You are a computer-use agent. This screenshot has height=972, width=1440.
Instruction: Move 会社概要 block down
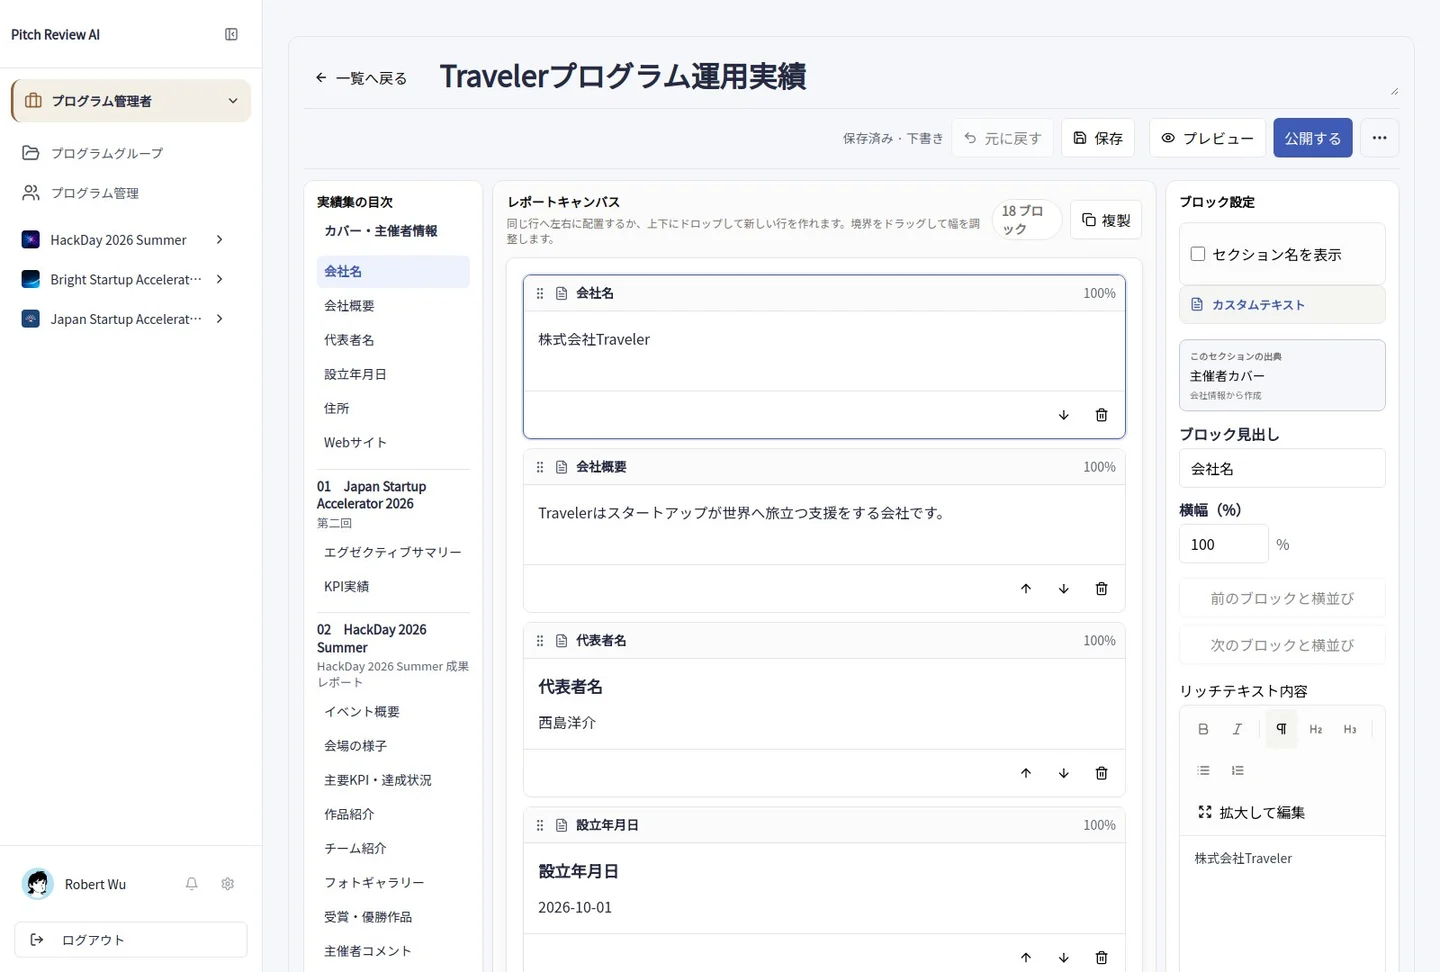click(x=1064, y=589)
